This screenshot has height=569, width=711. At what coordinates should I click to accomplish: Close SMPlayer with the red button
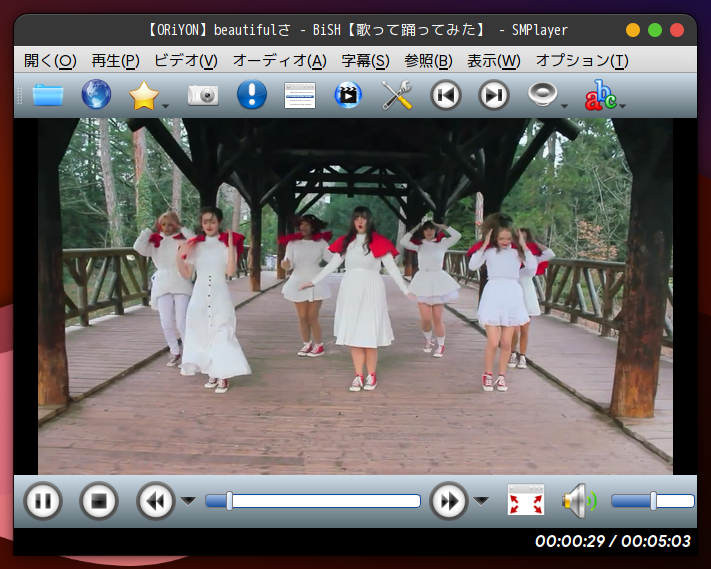coord(677,30)
